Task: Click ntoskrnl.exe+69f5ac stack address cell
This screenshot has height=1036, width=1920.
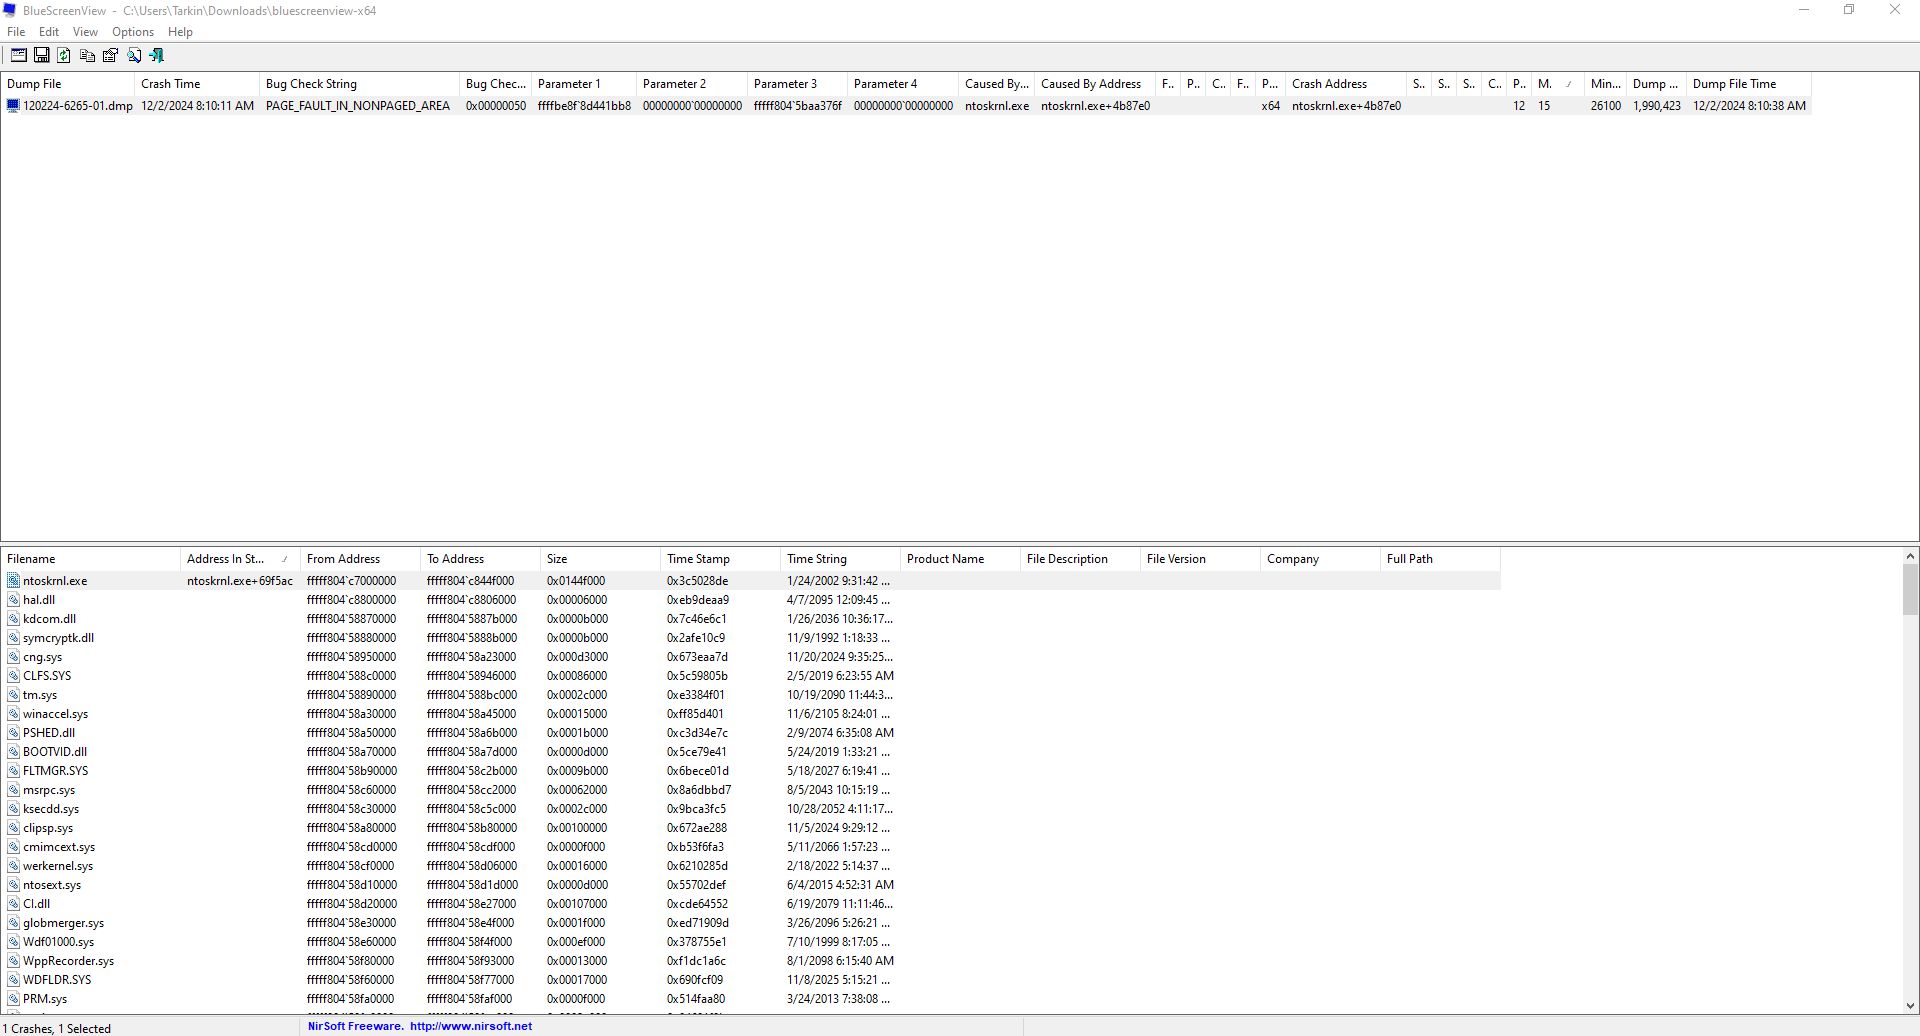Action: click(x=240, y=581)
